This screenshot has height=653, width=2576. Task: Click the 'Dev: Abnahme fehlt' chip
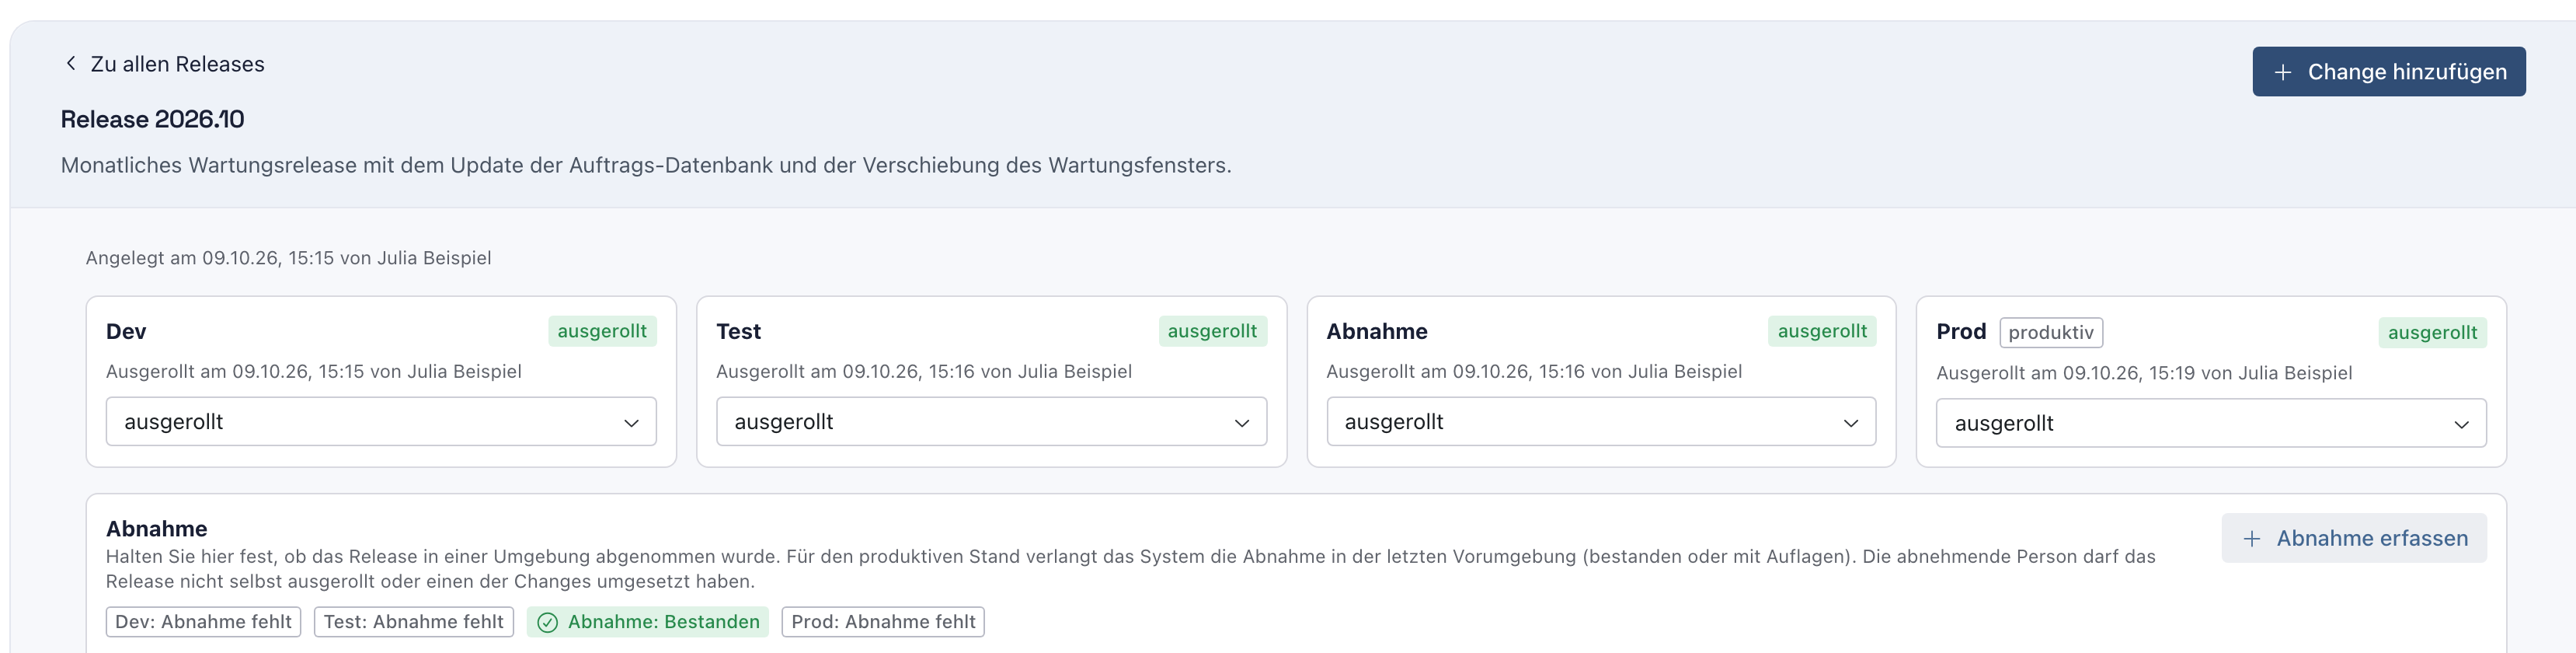pyautogui.click(x=203, y=622)
